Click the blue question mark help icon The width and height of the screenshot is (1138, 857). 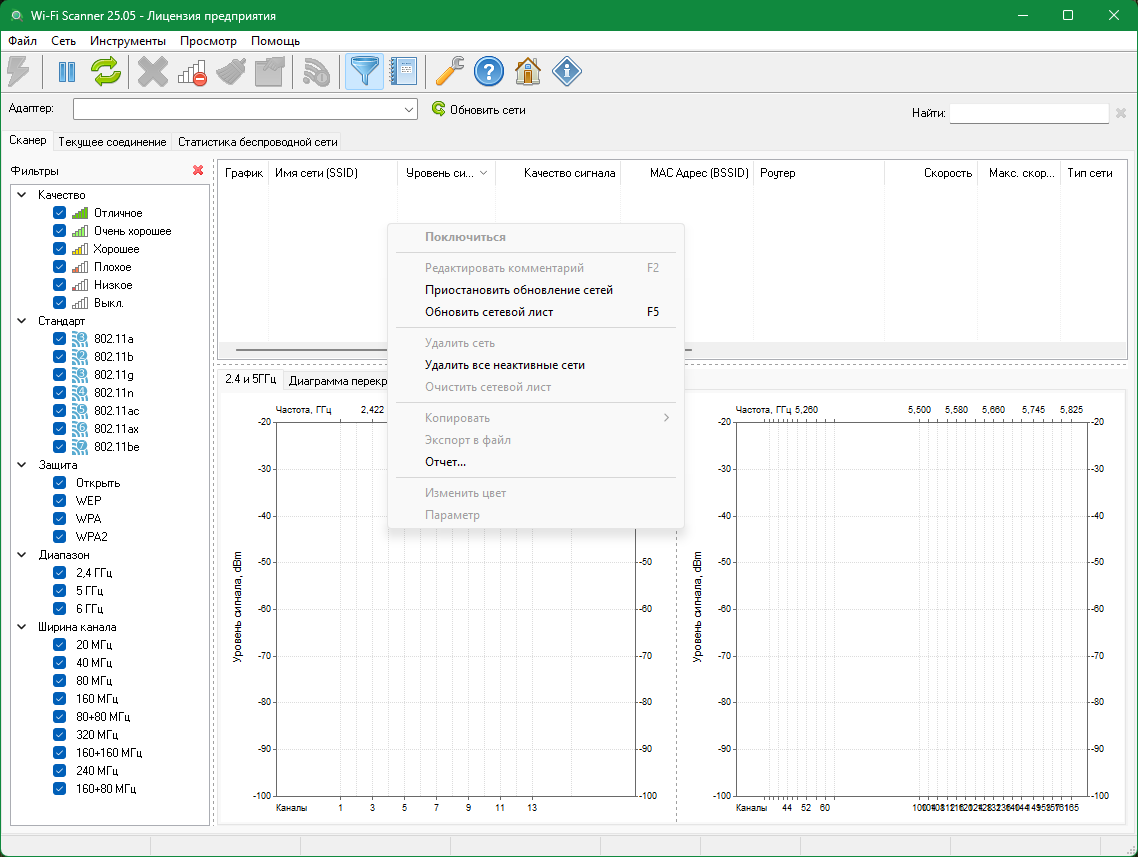(x=489, y=72)
